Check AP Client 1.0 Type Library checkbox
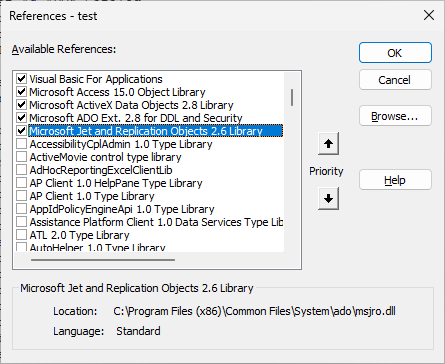 tap(21, 196)
